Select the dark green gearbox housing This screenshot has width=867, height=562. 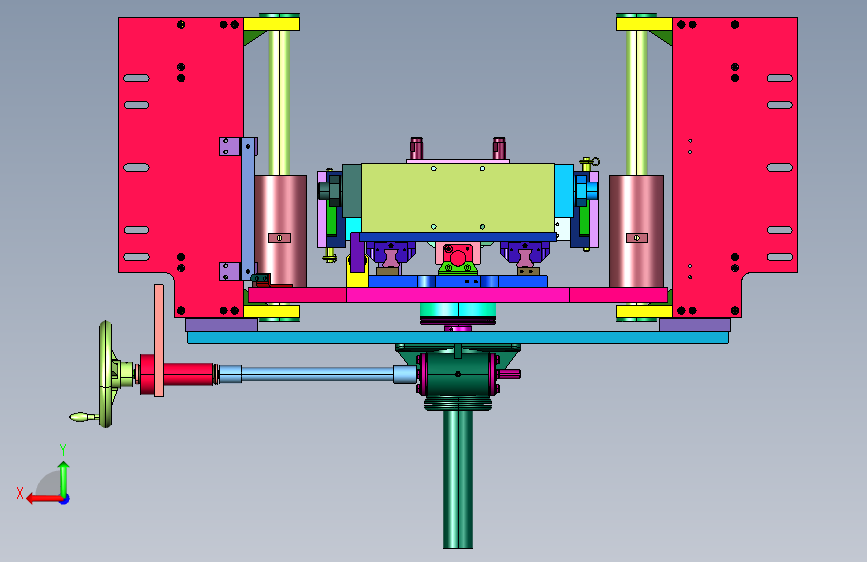click(x=457, y=374)
